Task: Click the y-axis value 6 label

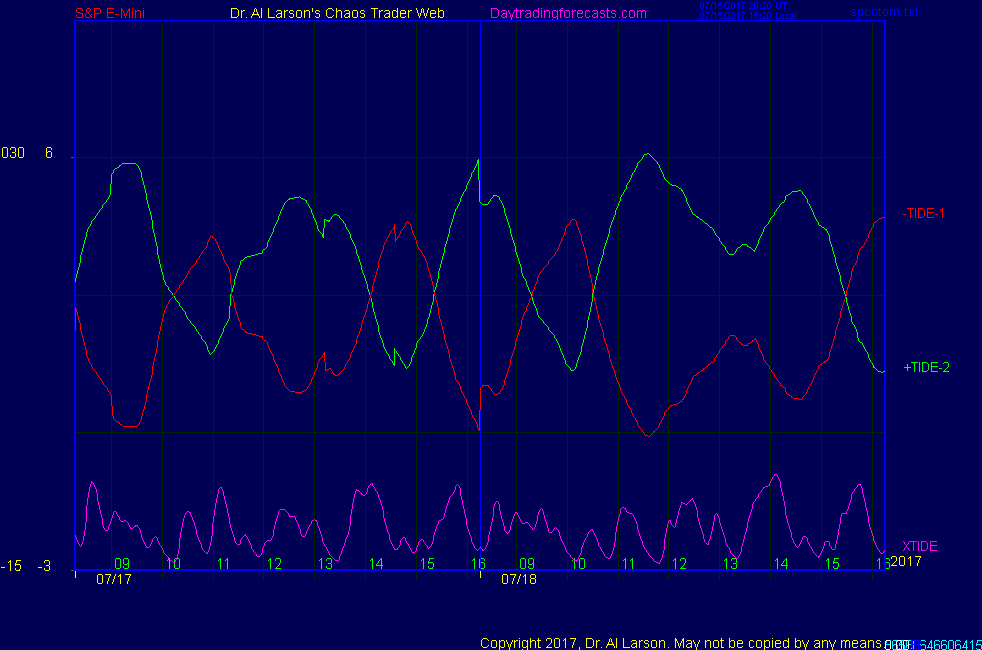Action: click(x=49, y=153)
